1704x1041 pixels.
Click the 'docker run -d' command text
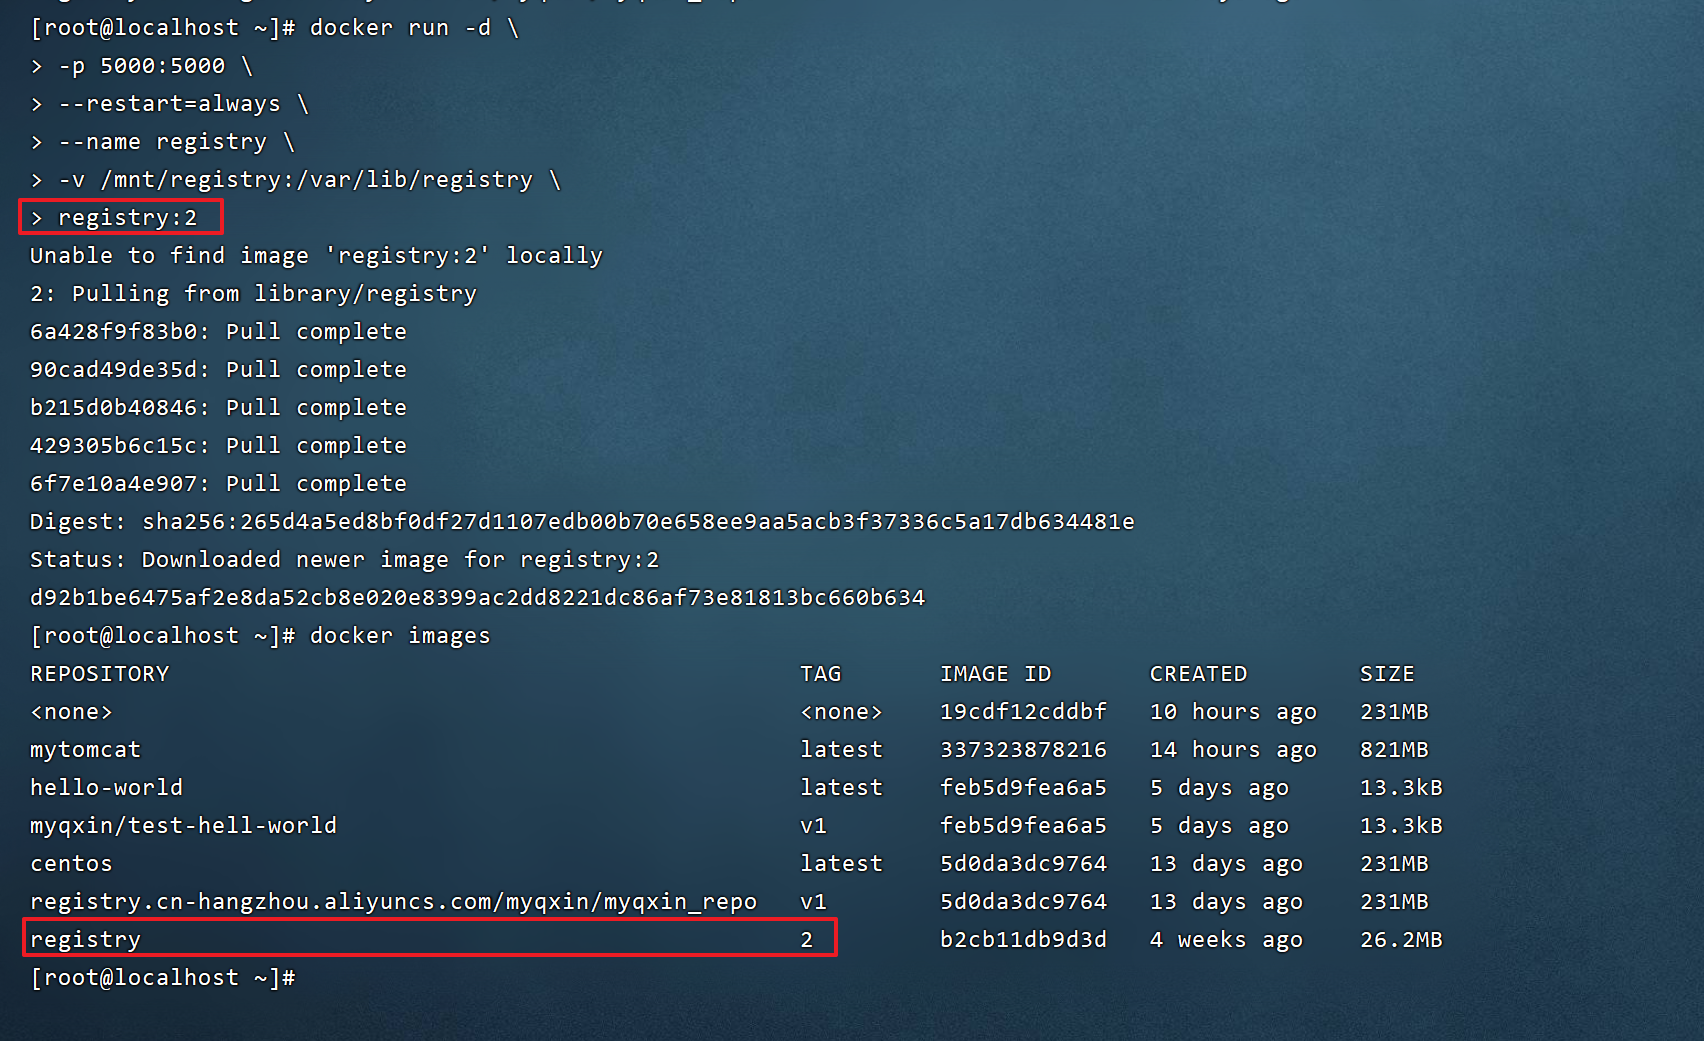(x=400, y=28)
